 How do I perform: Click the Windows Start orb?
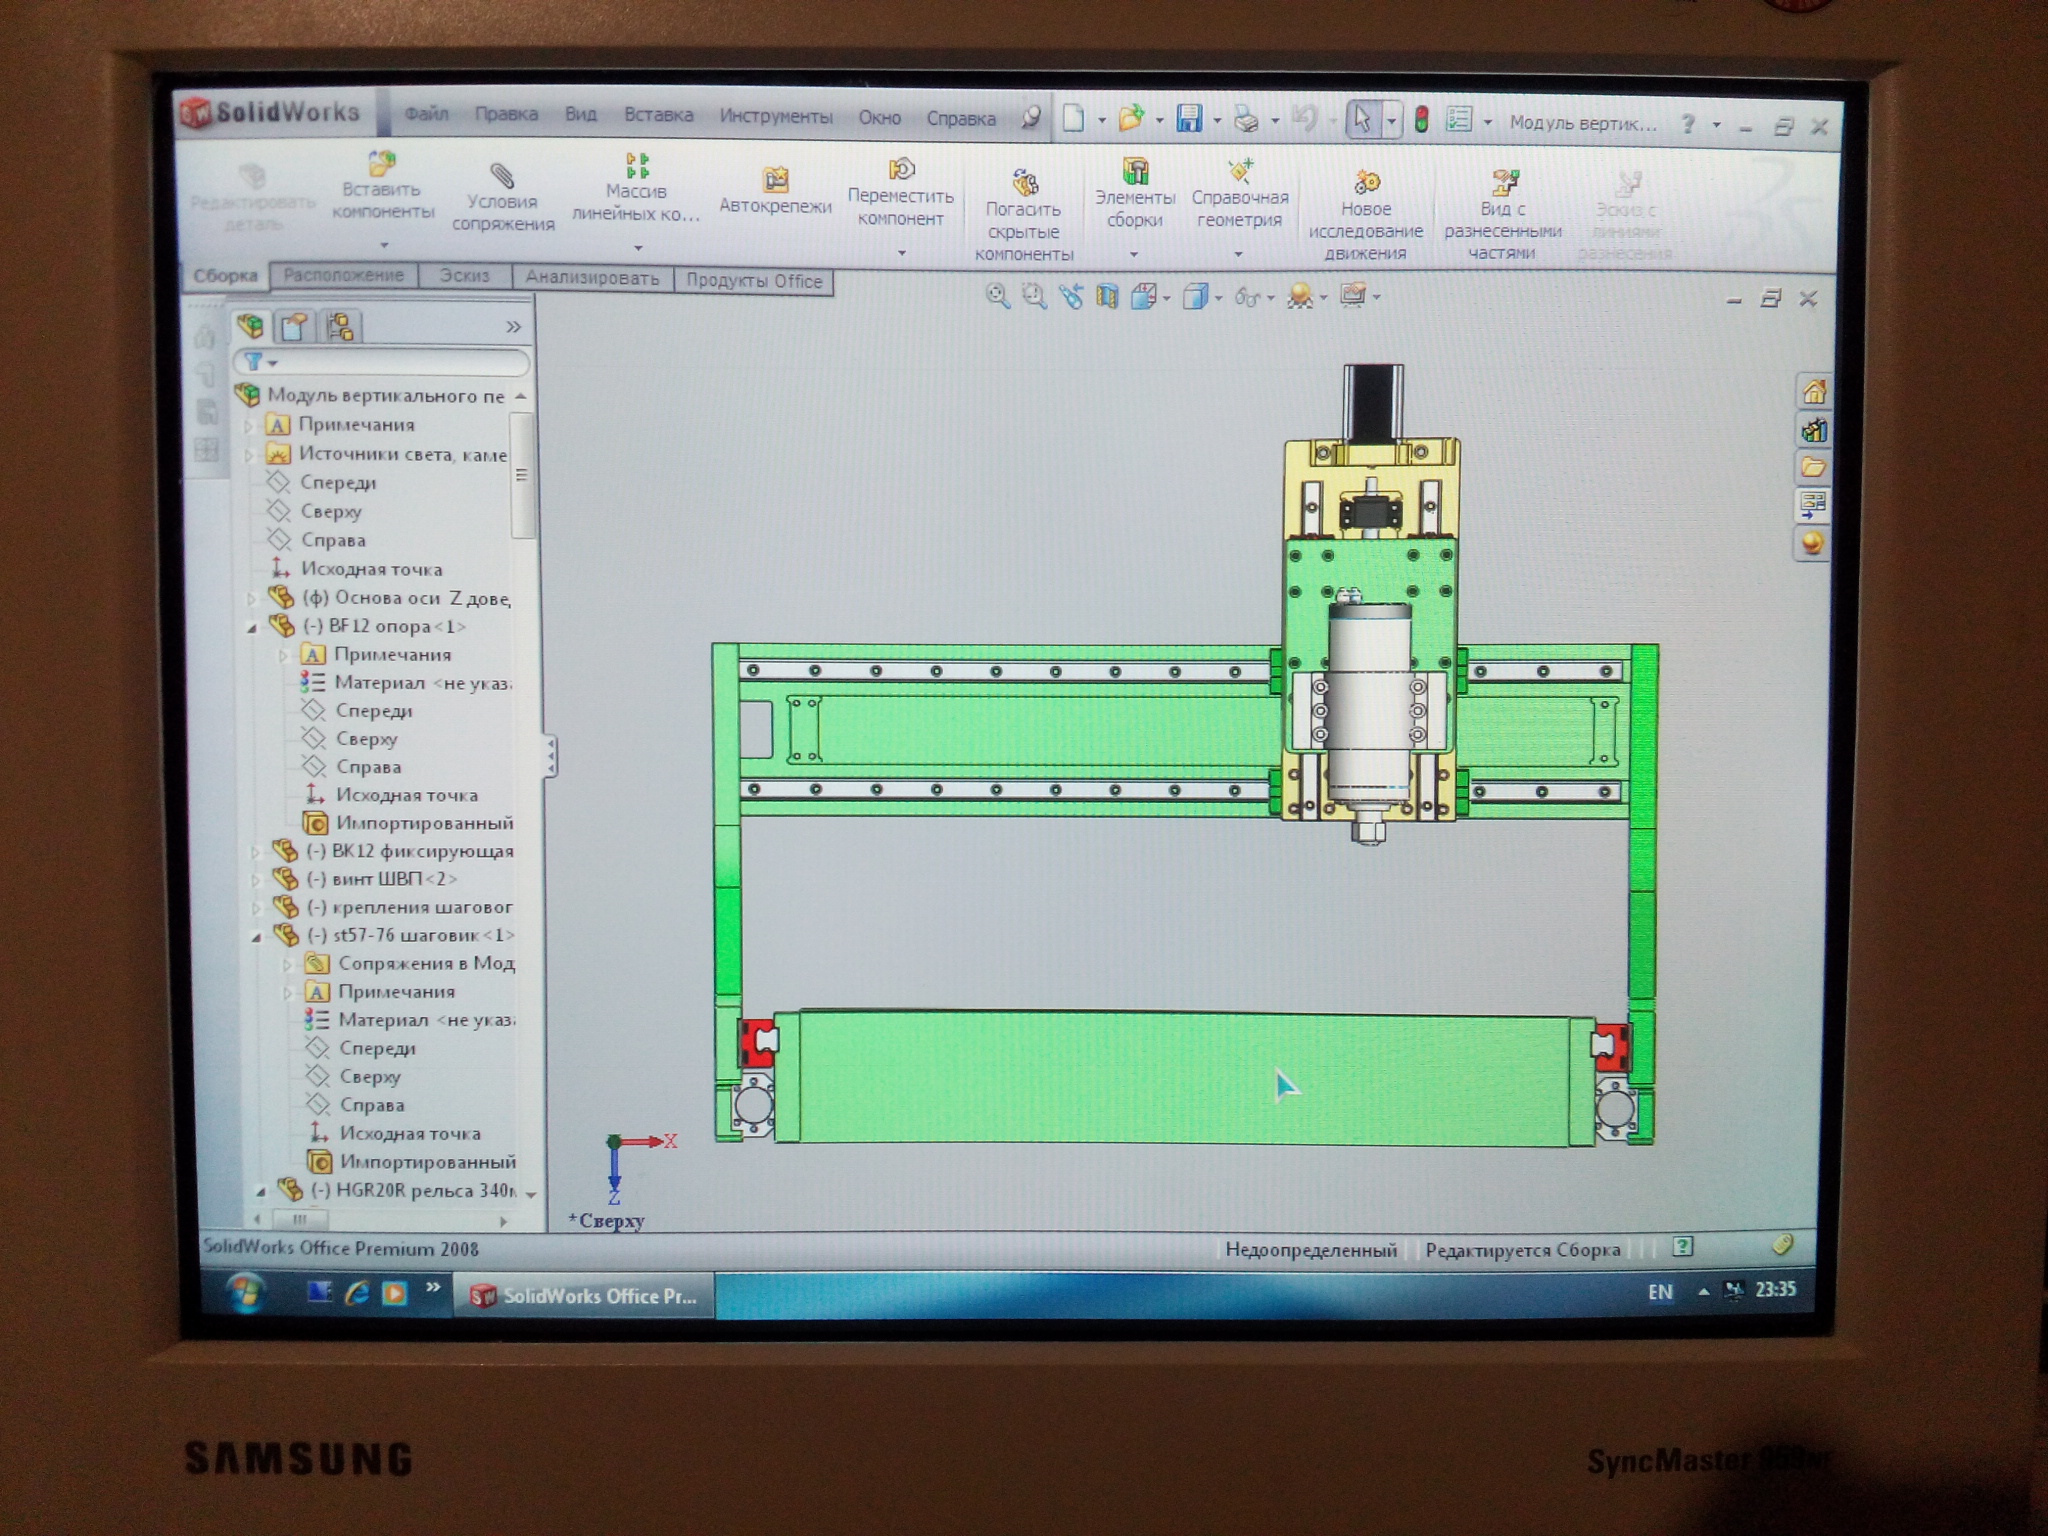(245, 1293)
